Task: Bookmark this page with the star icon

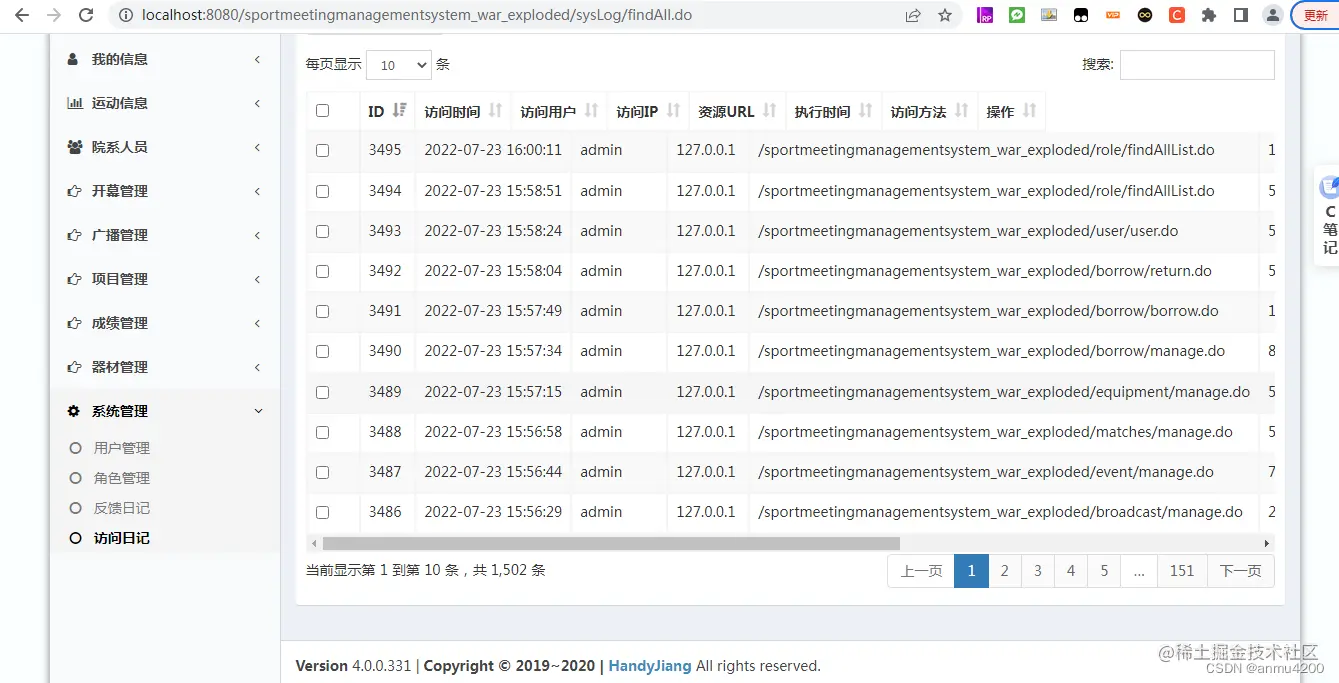Action: (x=945, y=15)
